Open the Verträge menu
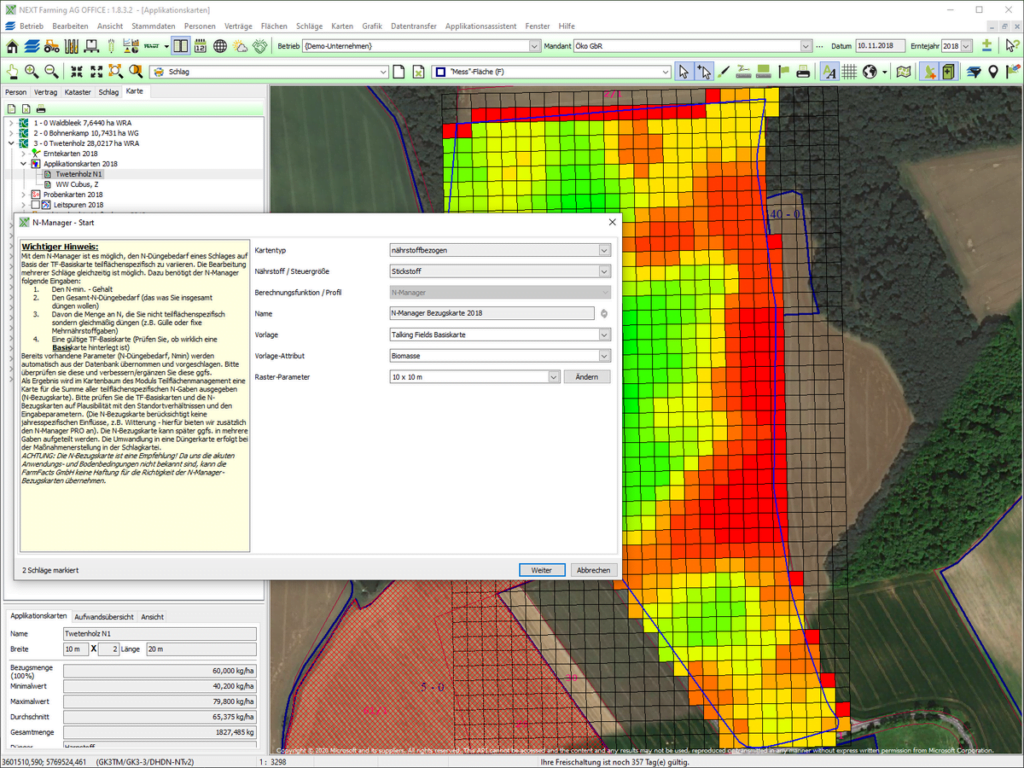 (239, 26)
